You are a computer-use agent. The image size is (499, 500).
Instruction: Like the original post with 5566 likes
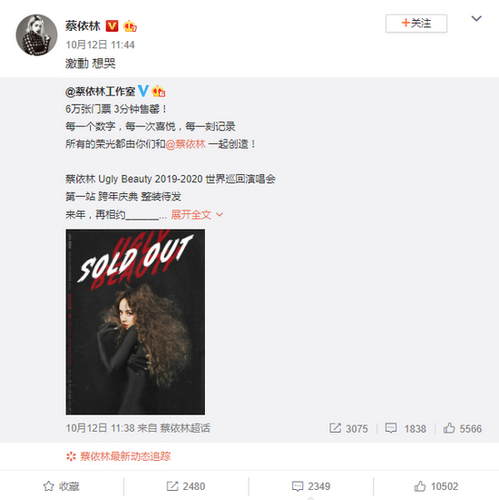click(462, 428)
